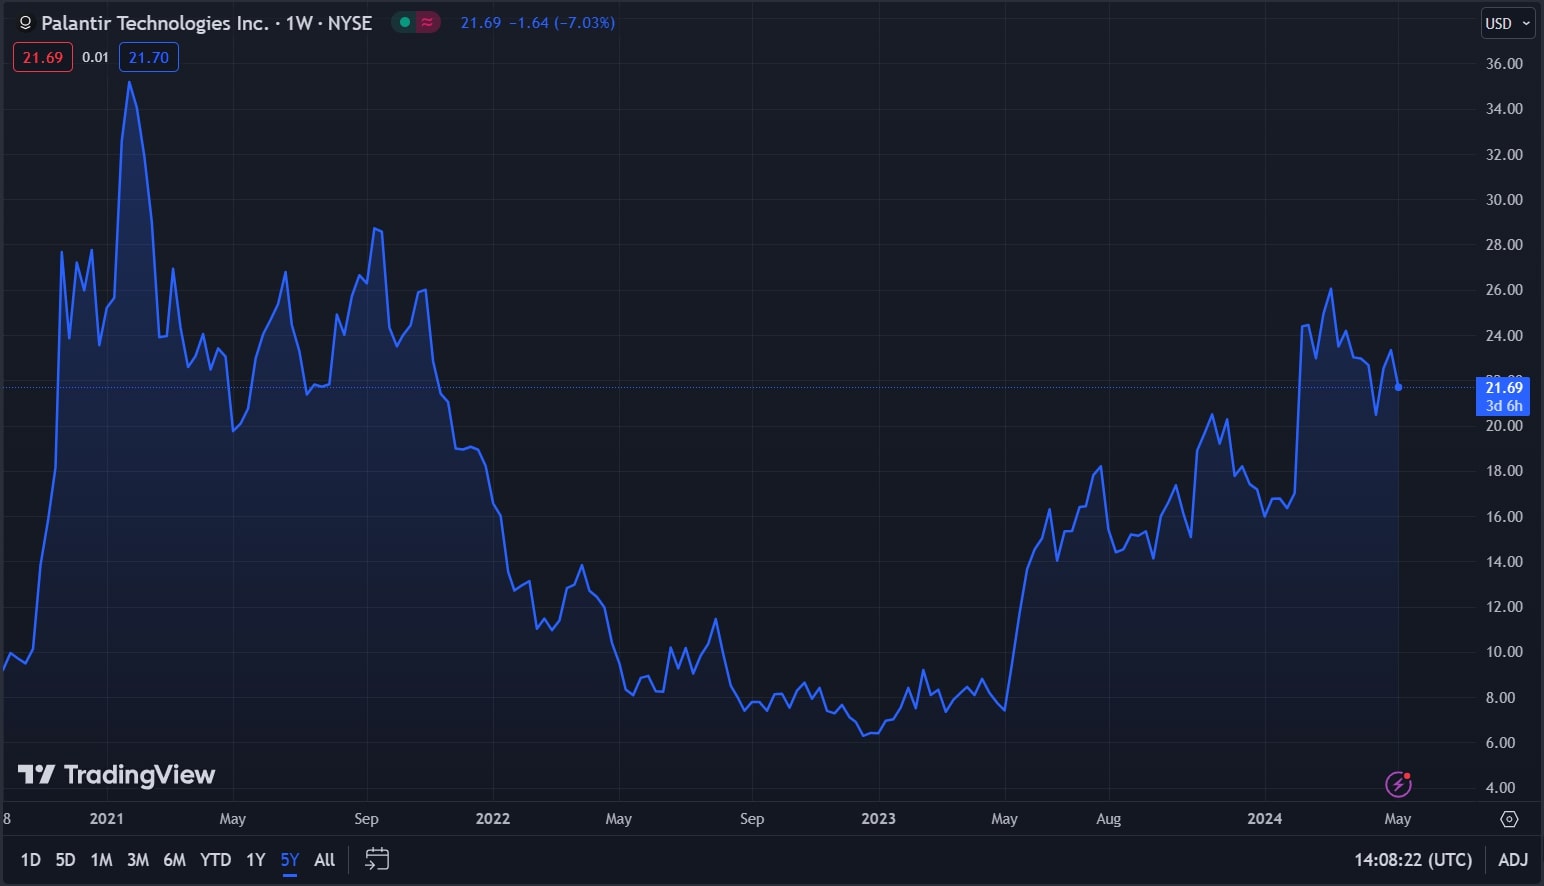Click the UTC clock time 14:08:22

[1413, 860]
